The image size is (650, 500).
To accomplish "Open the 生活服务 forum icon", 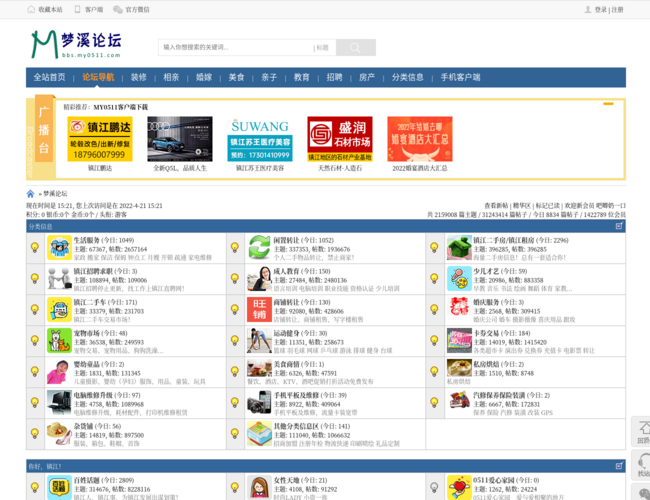I will 59,248.
